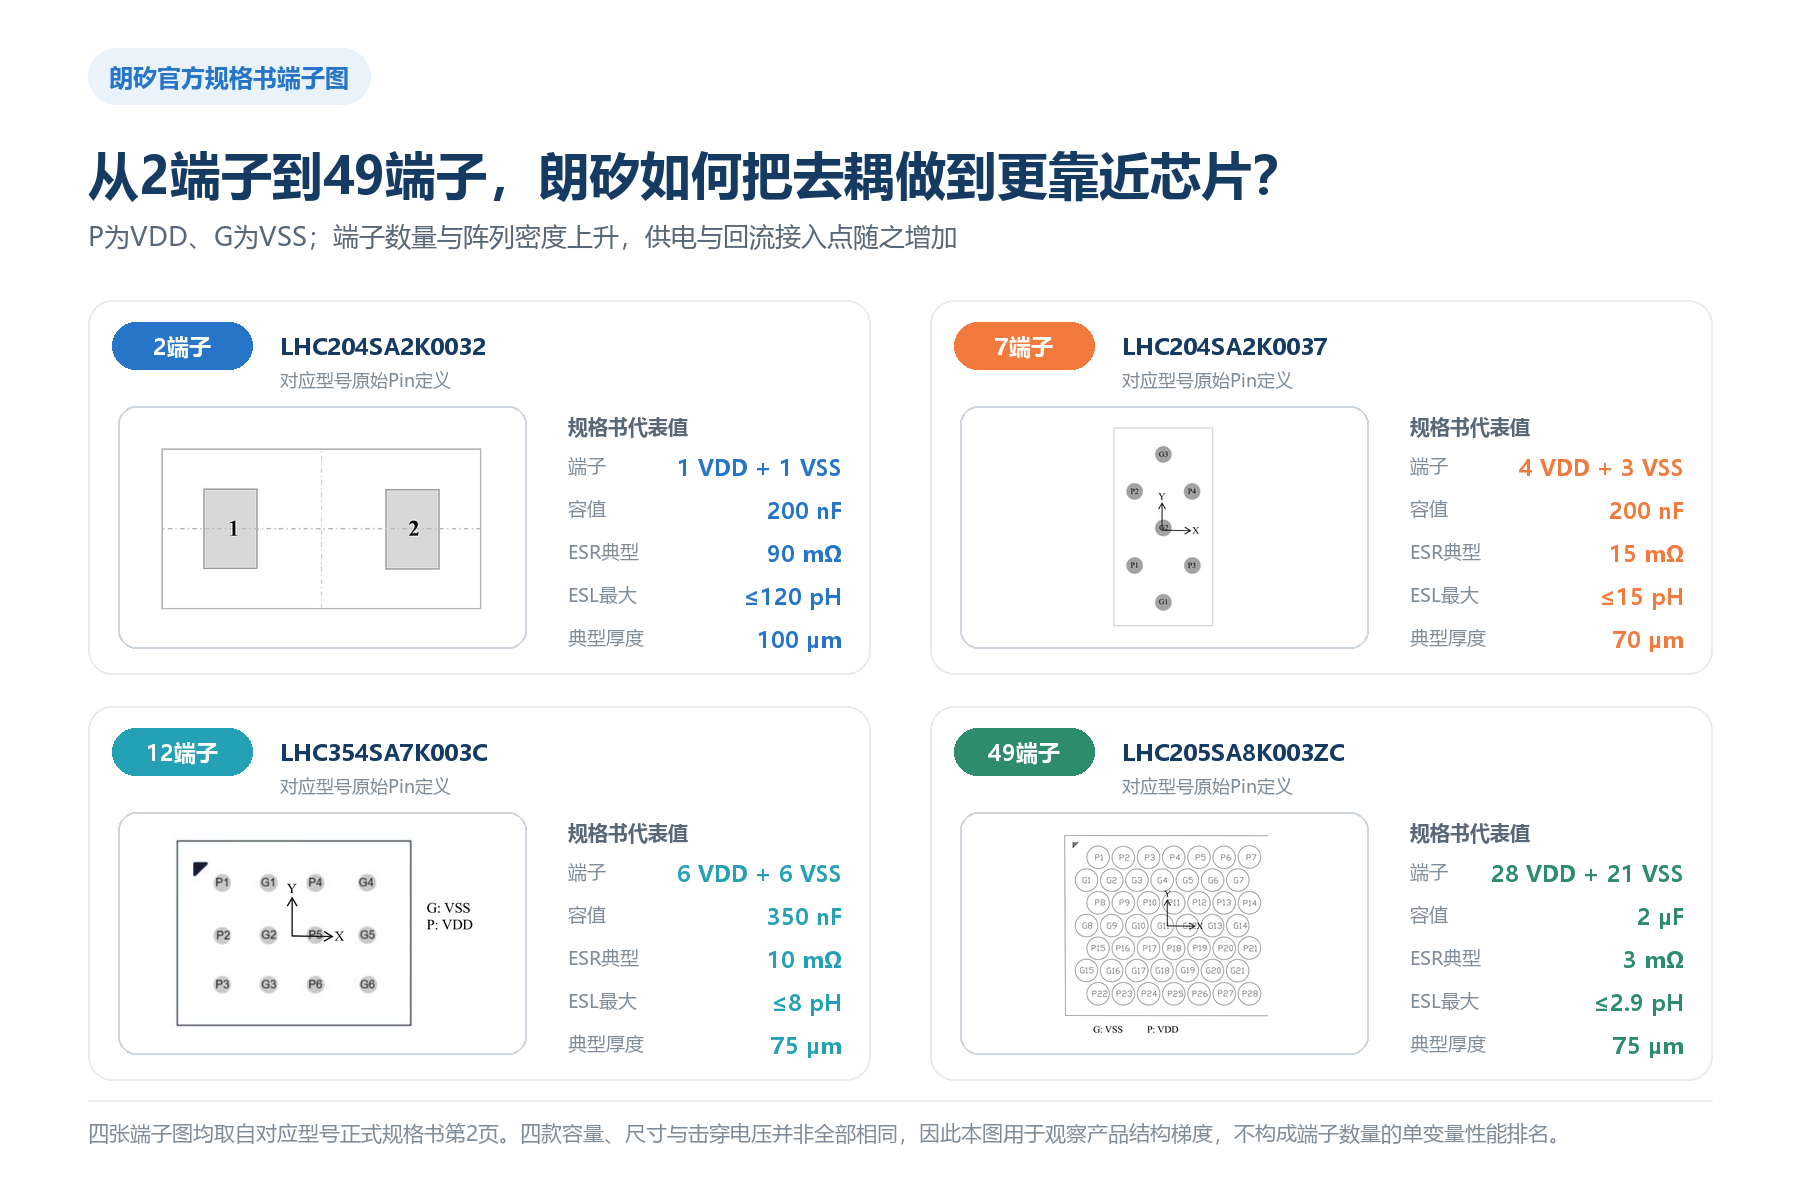The height and width of the screenshot is (1200, 1800).
Task: Open the 2-terminal pin diagram of LHC204SA2K0032
Action: tap(322, 527)
